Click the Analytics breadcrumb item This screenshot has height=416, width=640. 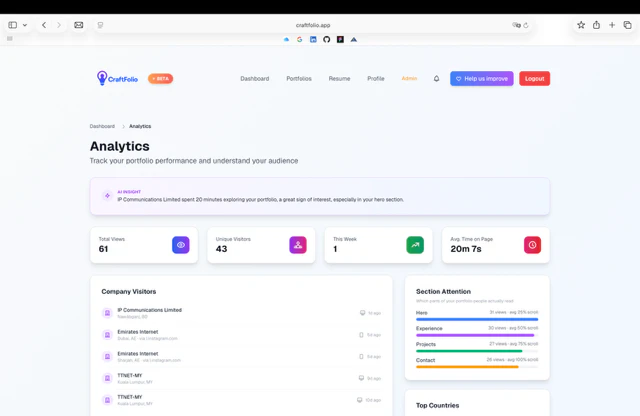tap(140, 126)
